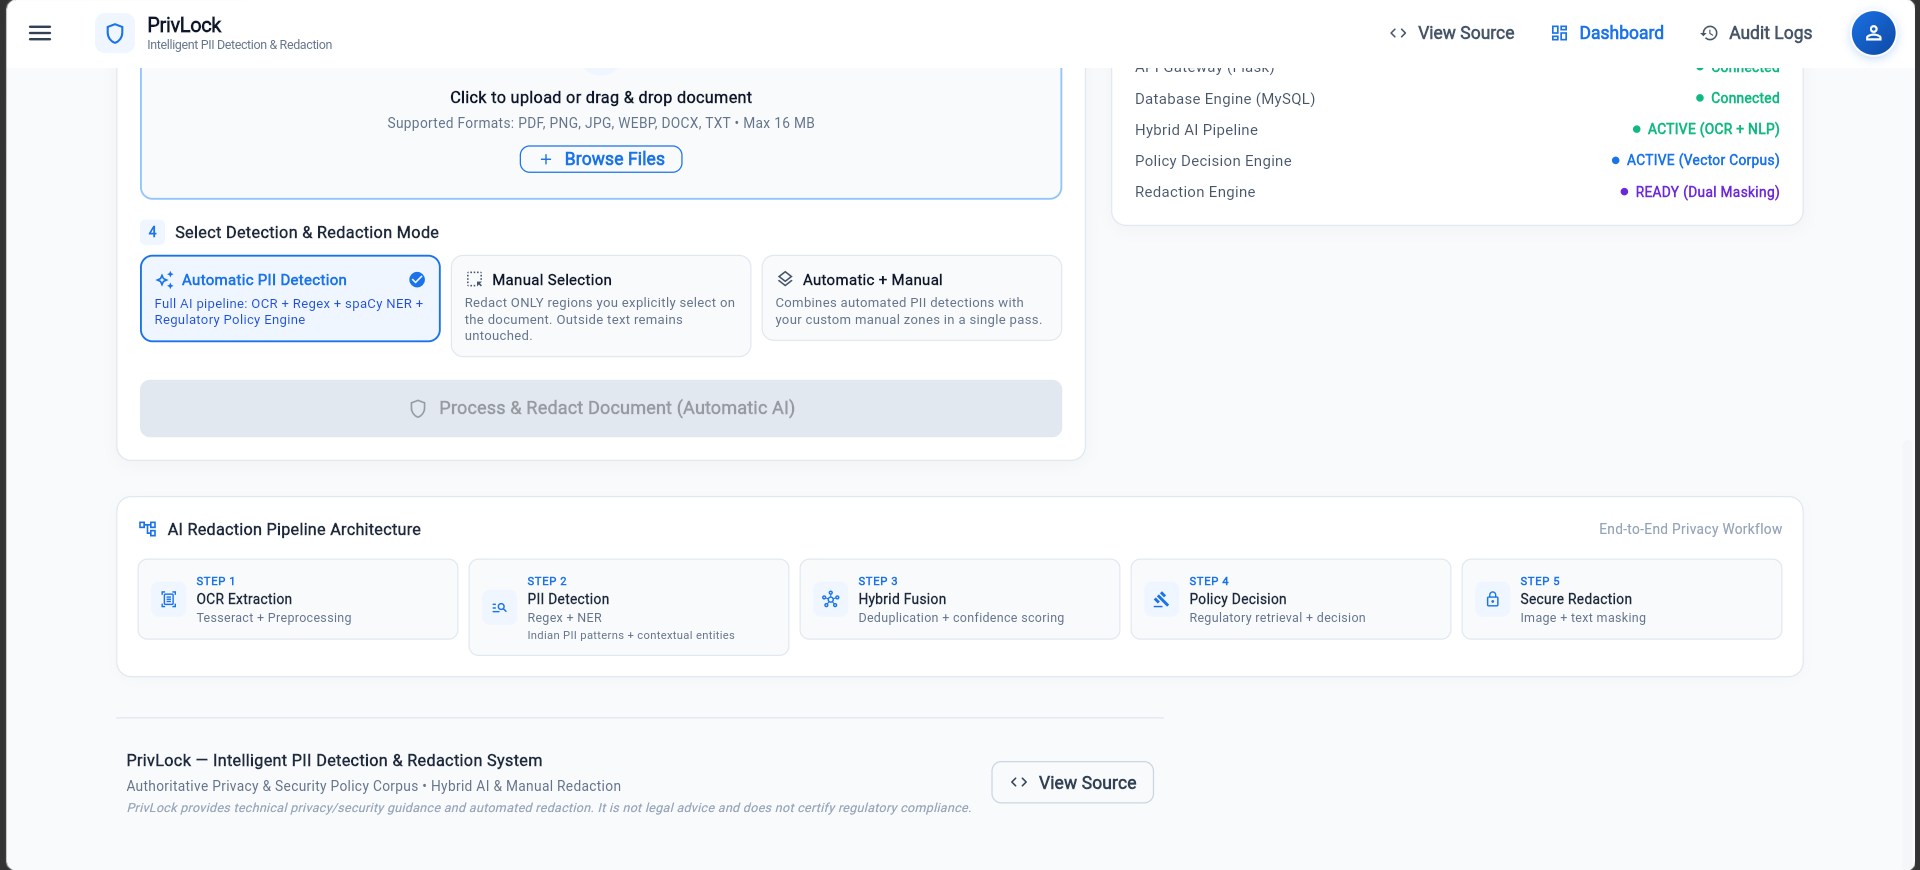Open View Source in top navigation
Viewport: 1920px width, 870px height.
[1452, 33]
